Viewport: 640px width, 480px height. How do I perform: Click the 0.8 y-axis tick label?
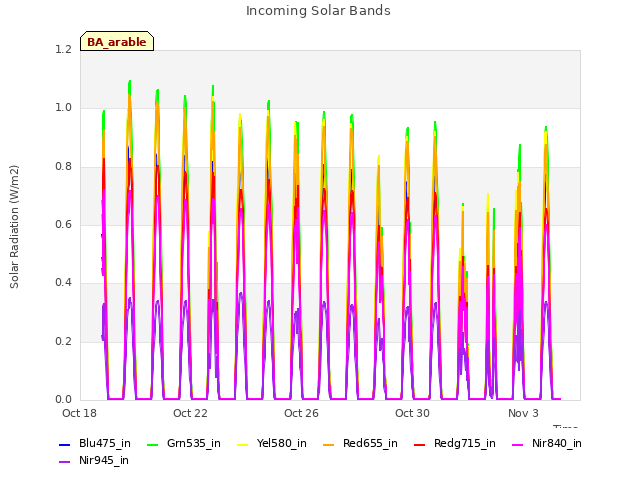click(x=63, y=167)
